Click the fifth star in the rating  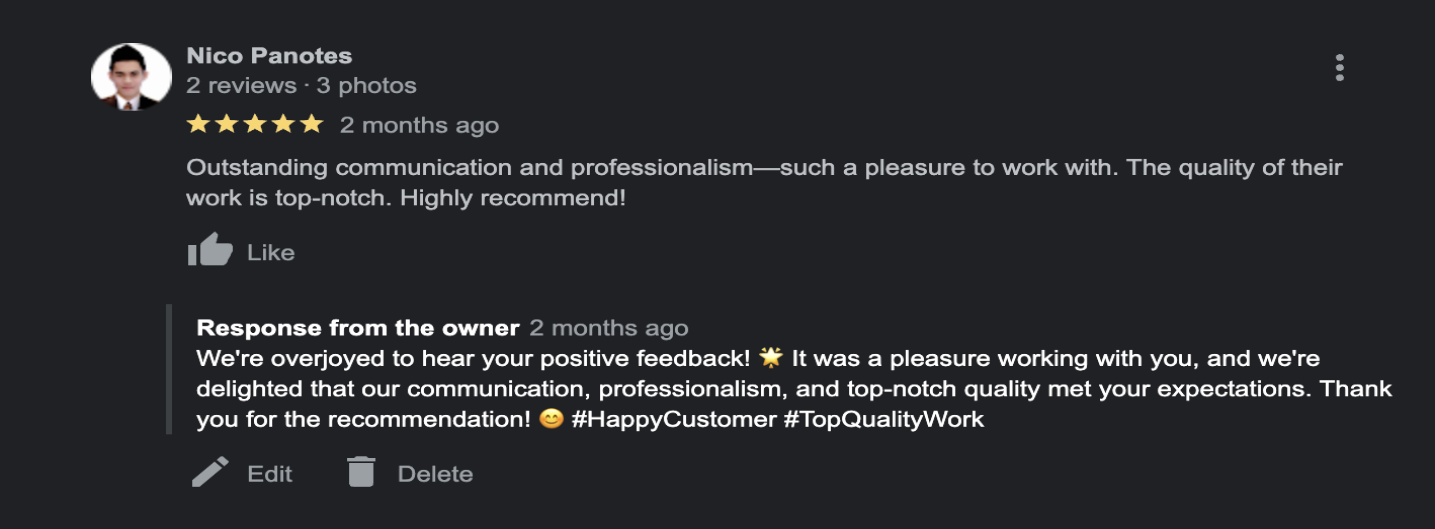click(x=312, y=124)
